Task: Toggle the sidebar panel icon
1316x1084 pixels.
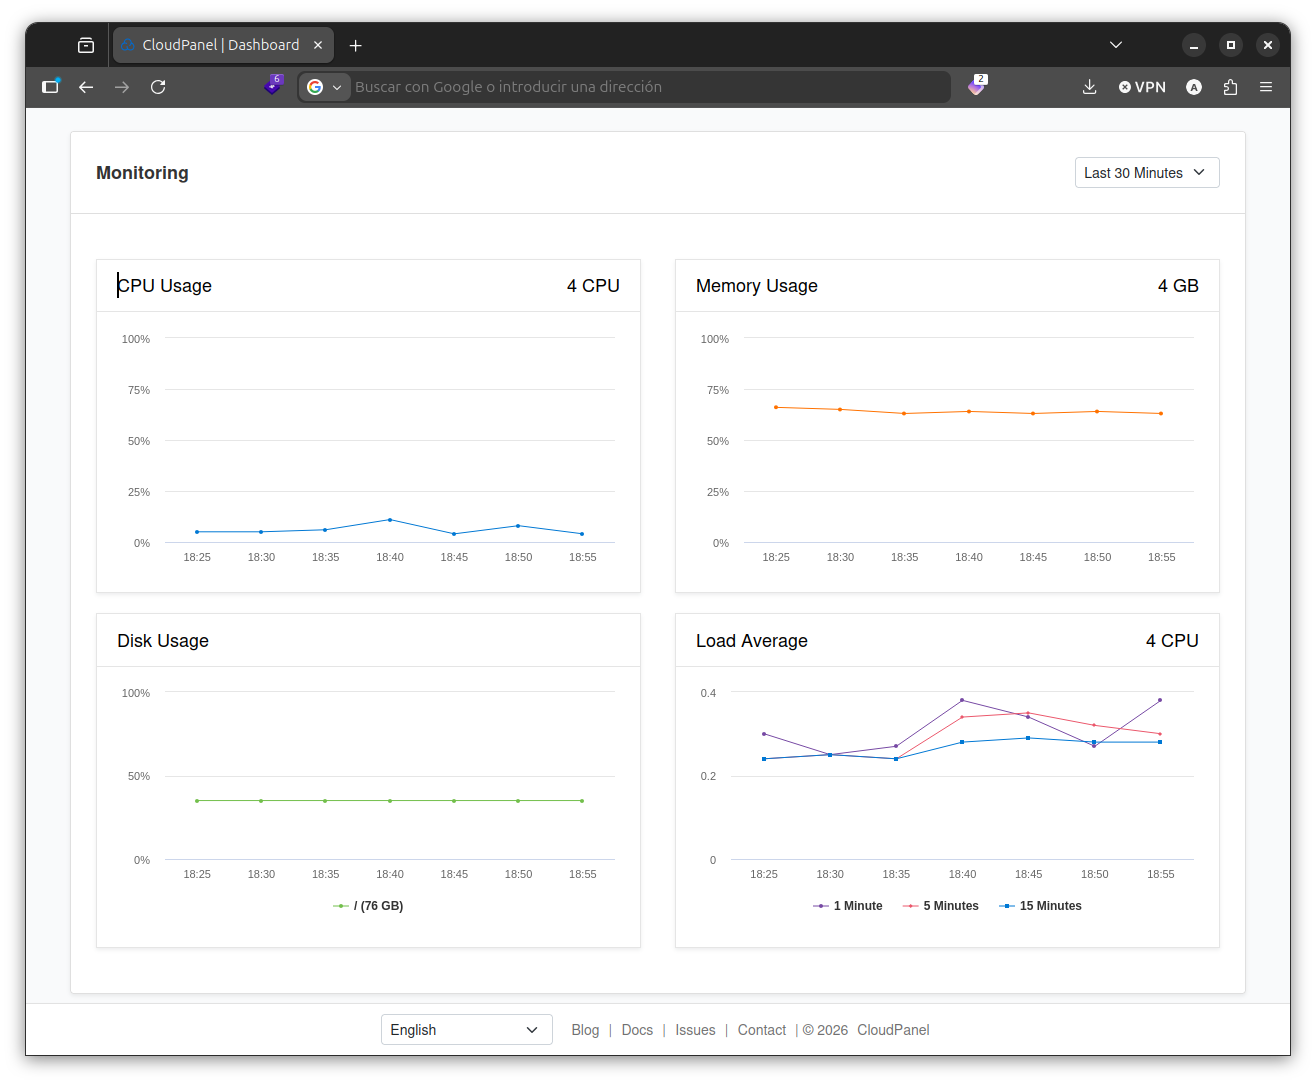Action: click(50, 87)
